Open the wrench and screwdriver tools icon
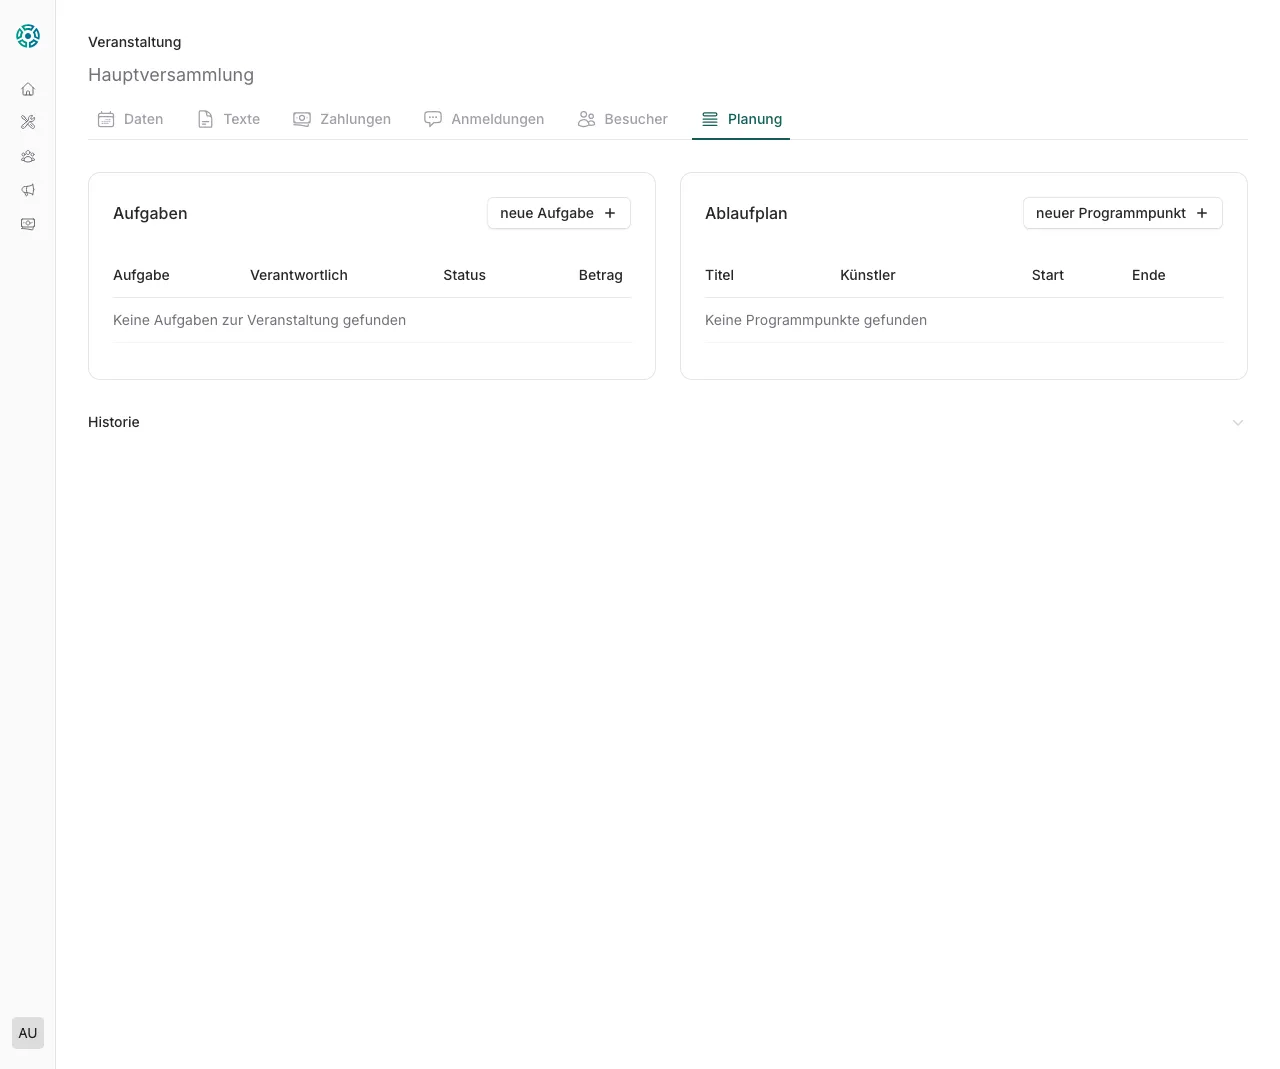 point(28,122)
